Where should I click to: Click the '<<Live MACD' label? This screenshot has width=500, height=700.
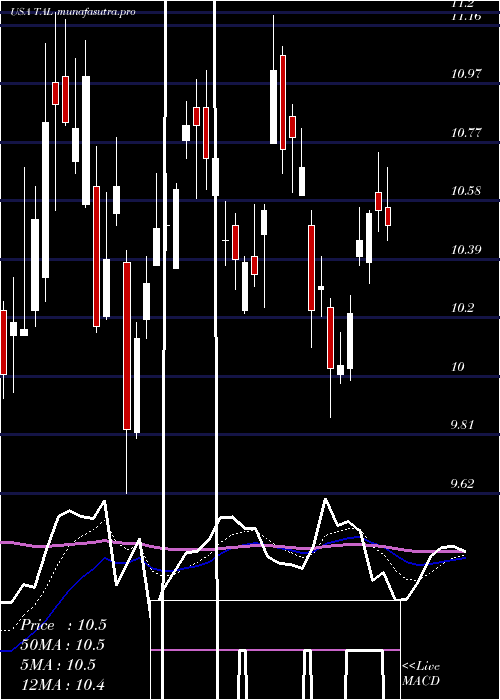tap(421, 674)
